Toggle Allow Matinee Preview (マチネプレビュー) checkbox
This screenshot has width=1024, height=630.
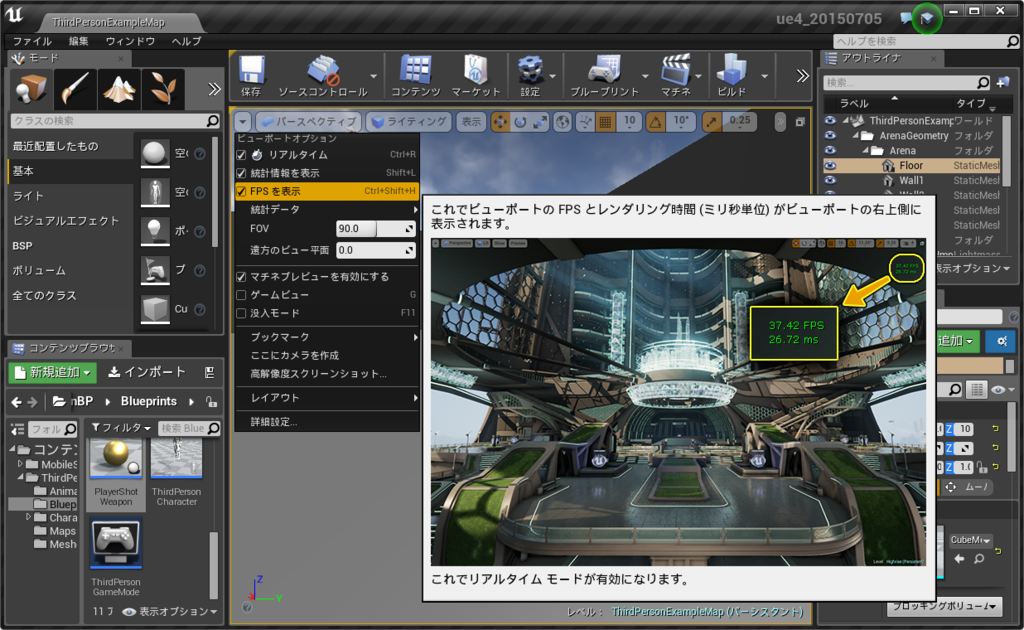point(241,277)
